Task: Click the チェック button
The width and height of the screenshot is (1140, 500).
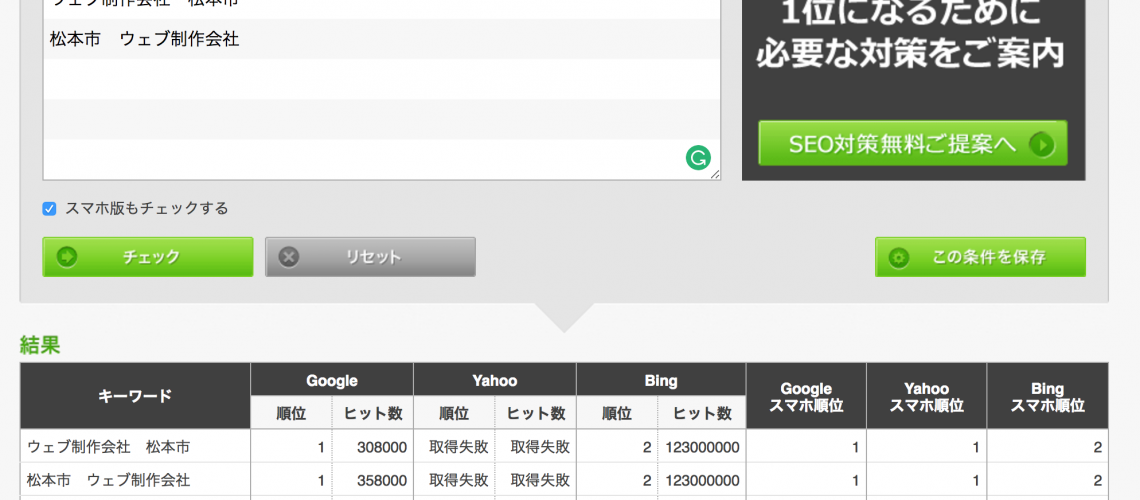Action: (x=148, y=257)
